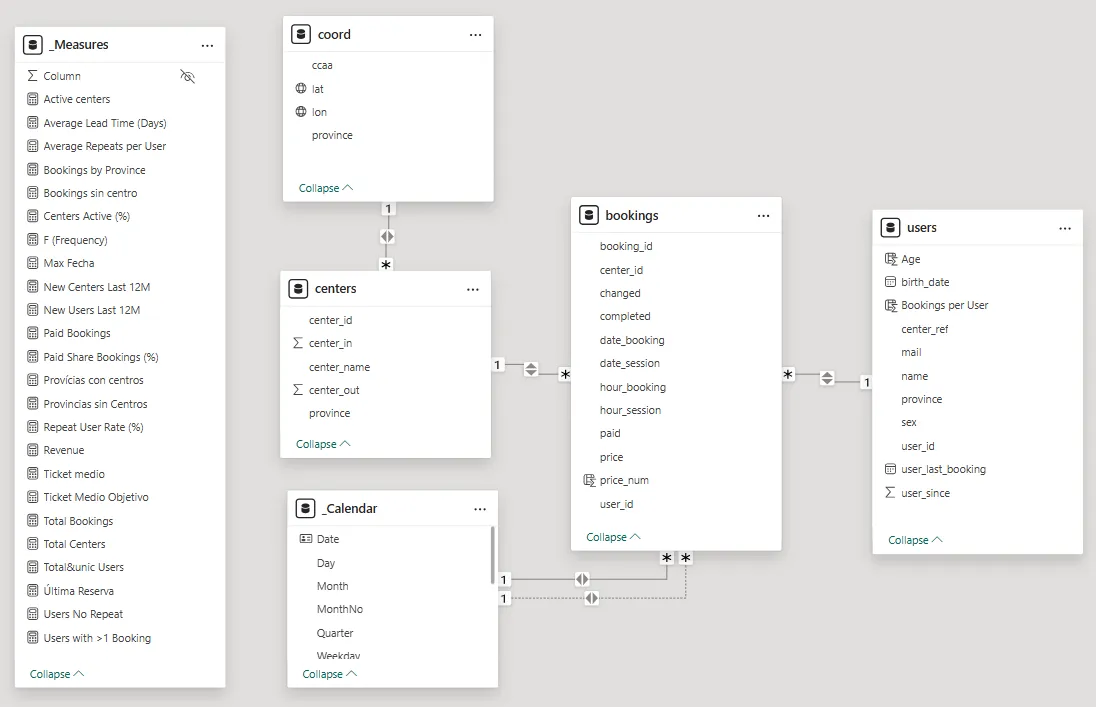Viewport: 1096px width, 707px height.
Task: Select the center_ref field in users
Action: pos(925,329)
